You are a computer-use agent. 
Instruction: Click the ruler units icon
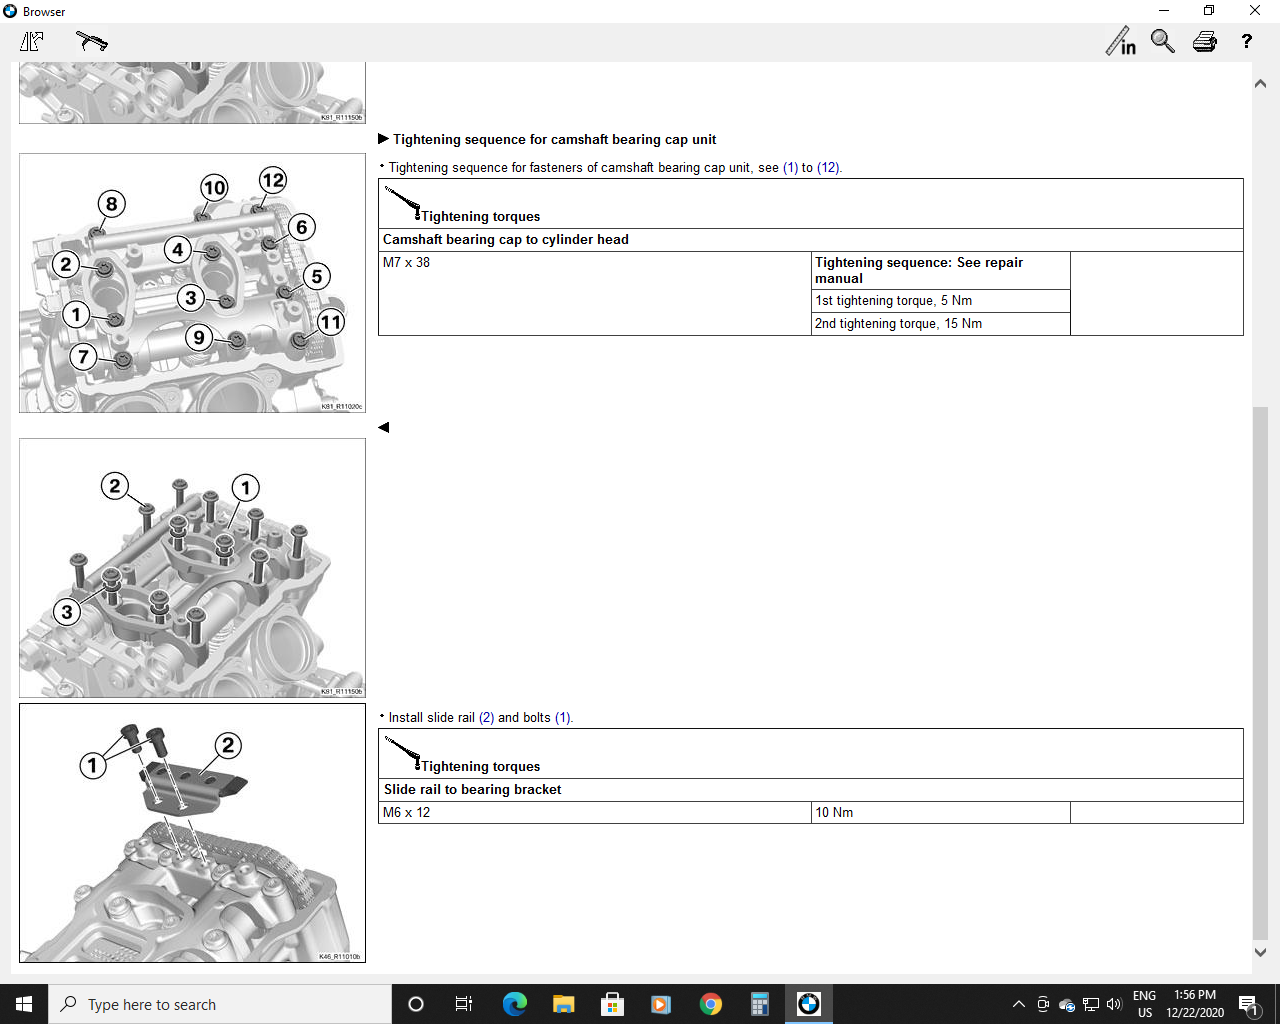pyautogui.click(x=1120, y=41)
